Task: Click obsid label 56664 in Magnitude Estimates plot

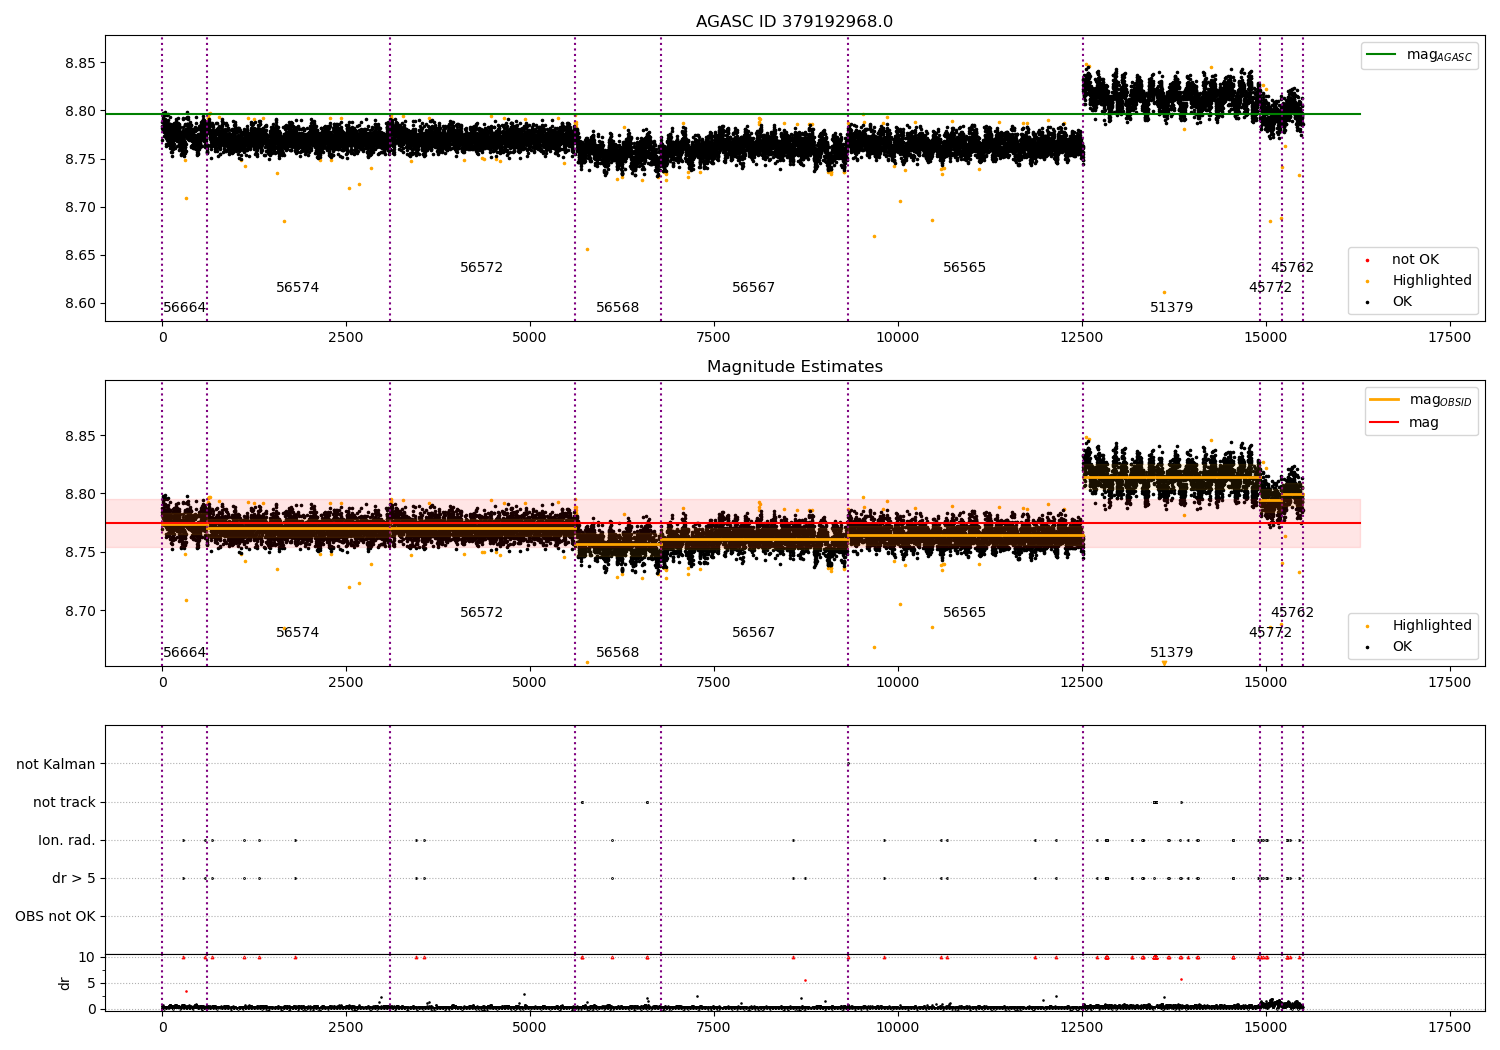Action: [184, 653]
